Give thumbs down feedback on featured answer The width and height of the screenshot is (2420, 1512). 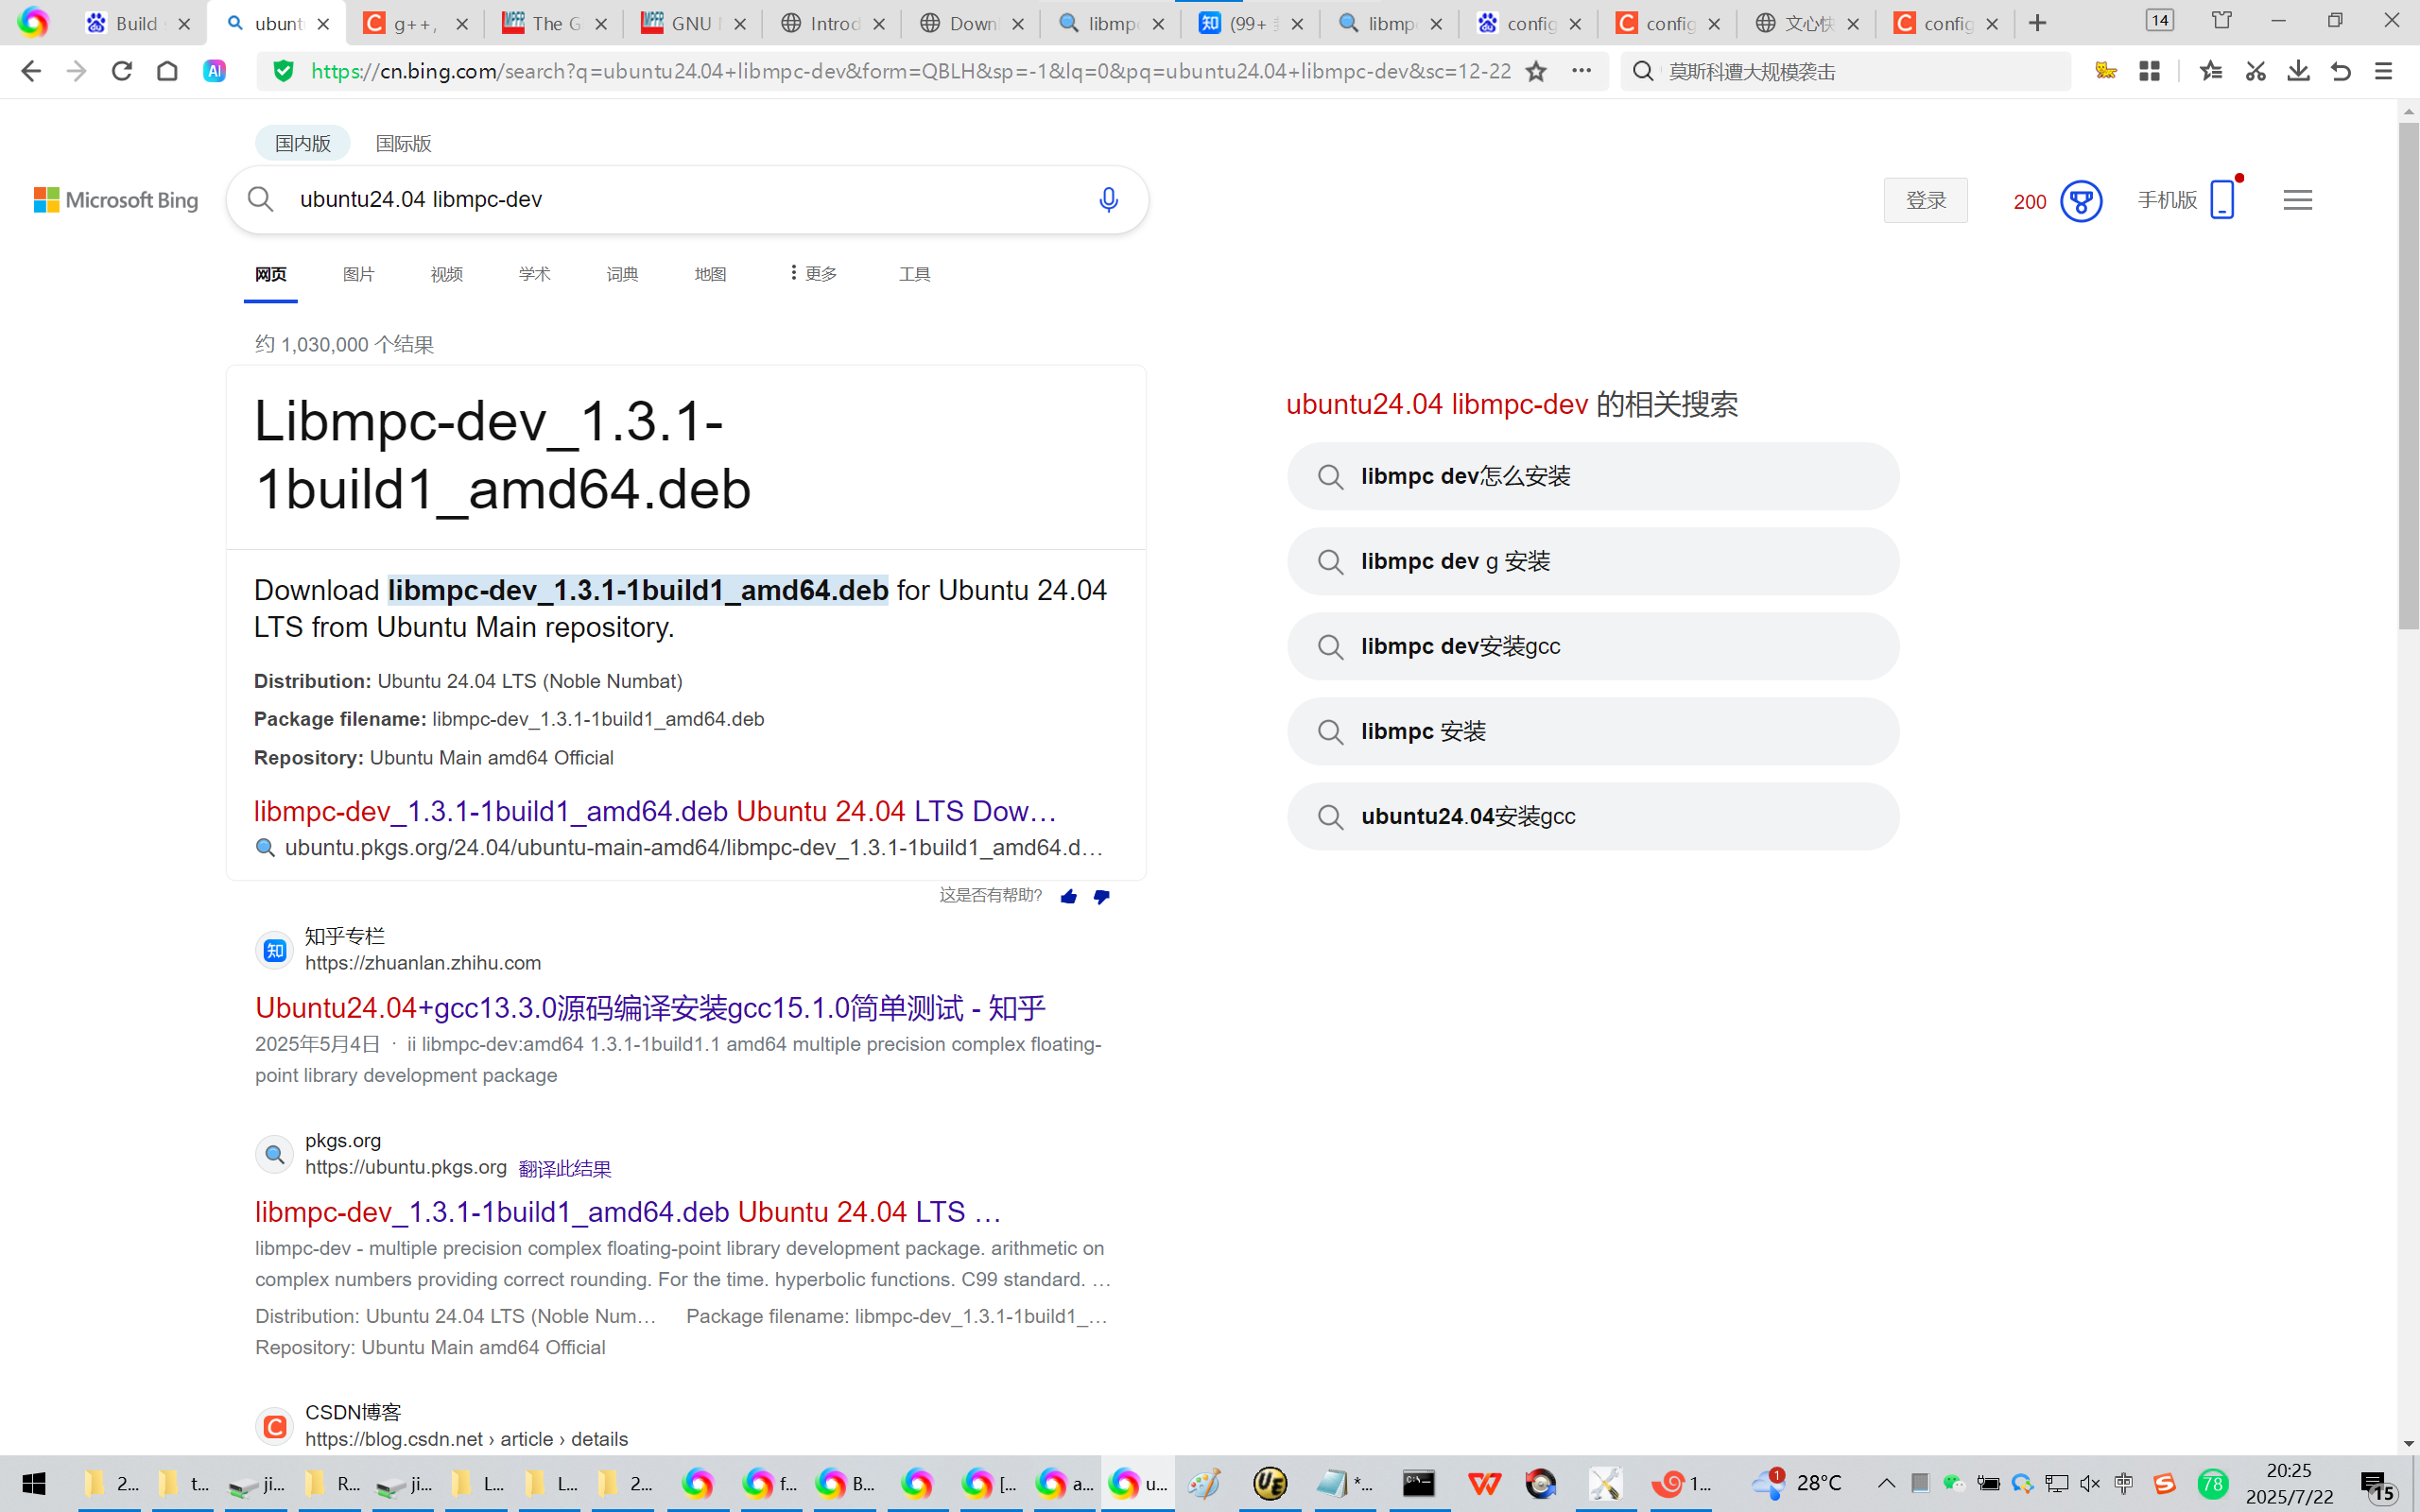click(x=1102, y=897)
